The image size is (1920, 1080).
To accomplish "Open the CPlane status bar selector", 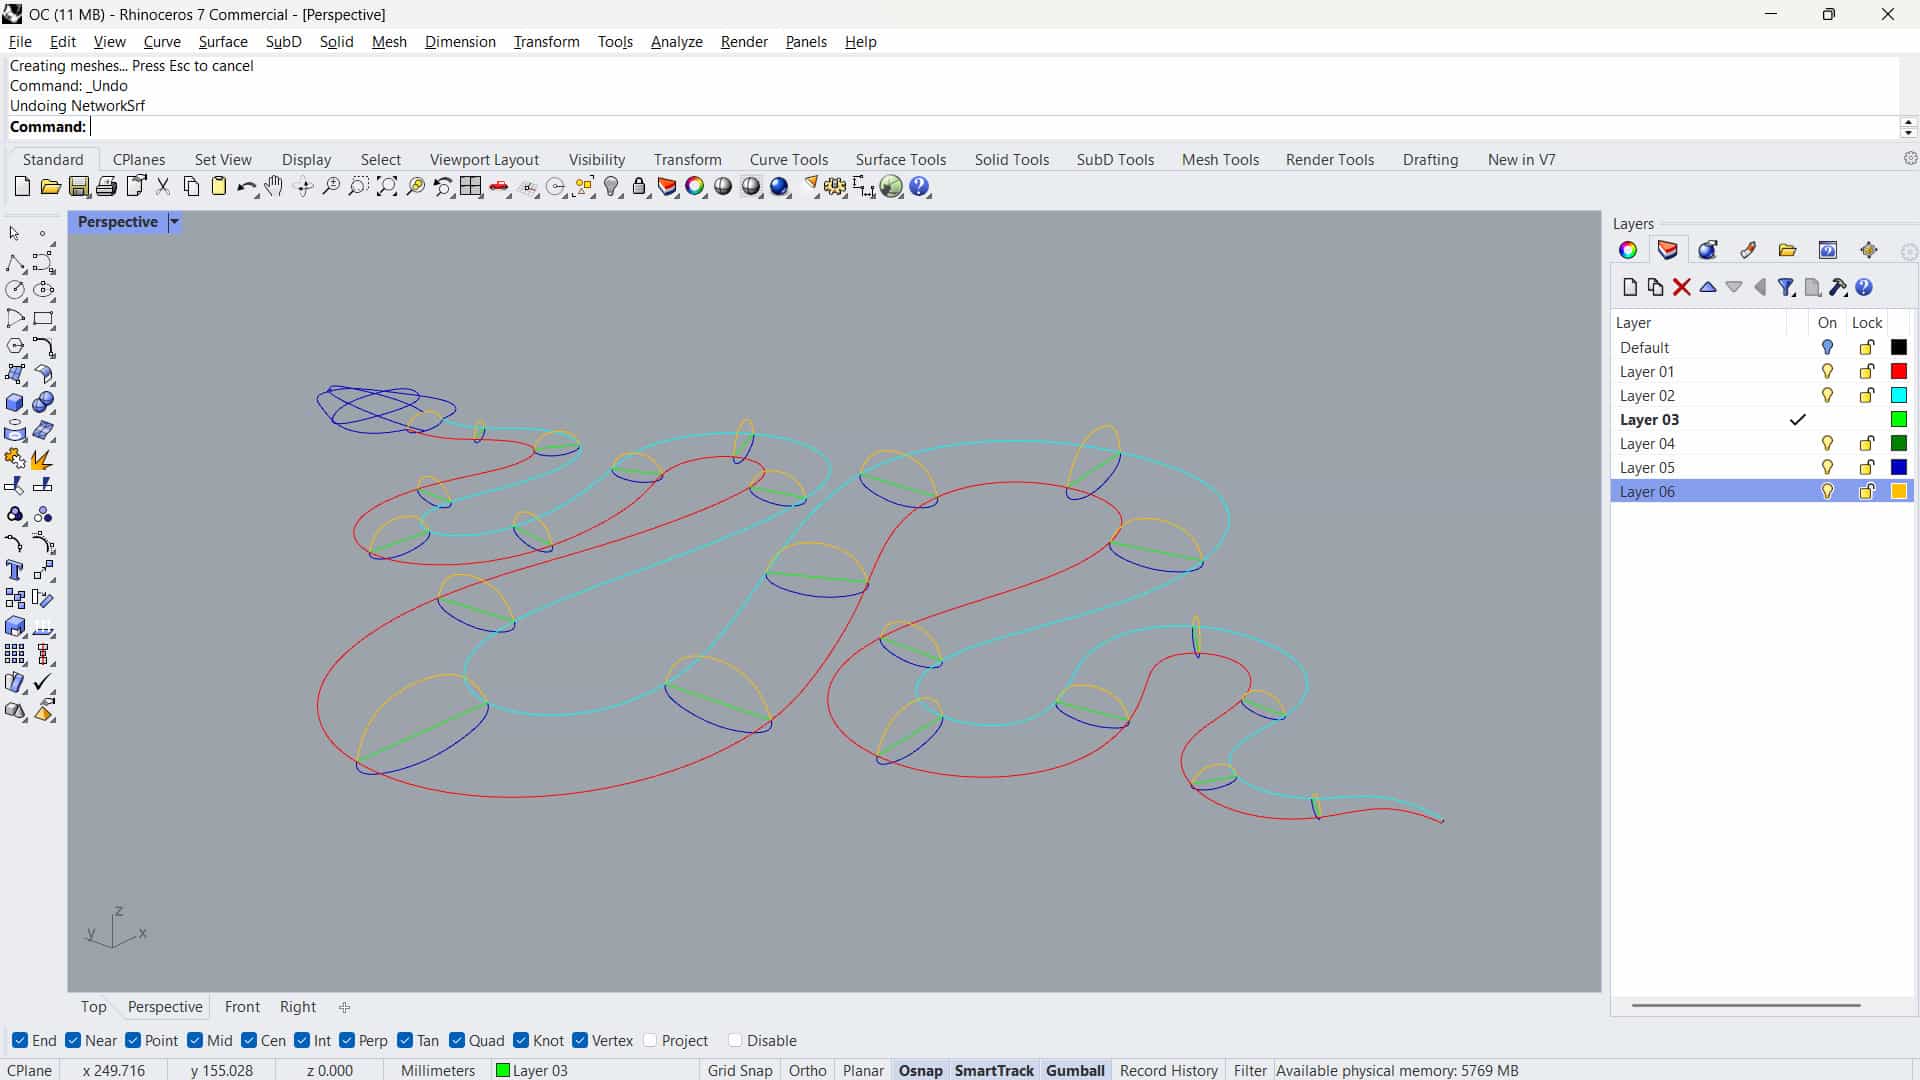I will coord(30,1070).
